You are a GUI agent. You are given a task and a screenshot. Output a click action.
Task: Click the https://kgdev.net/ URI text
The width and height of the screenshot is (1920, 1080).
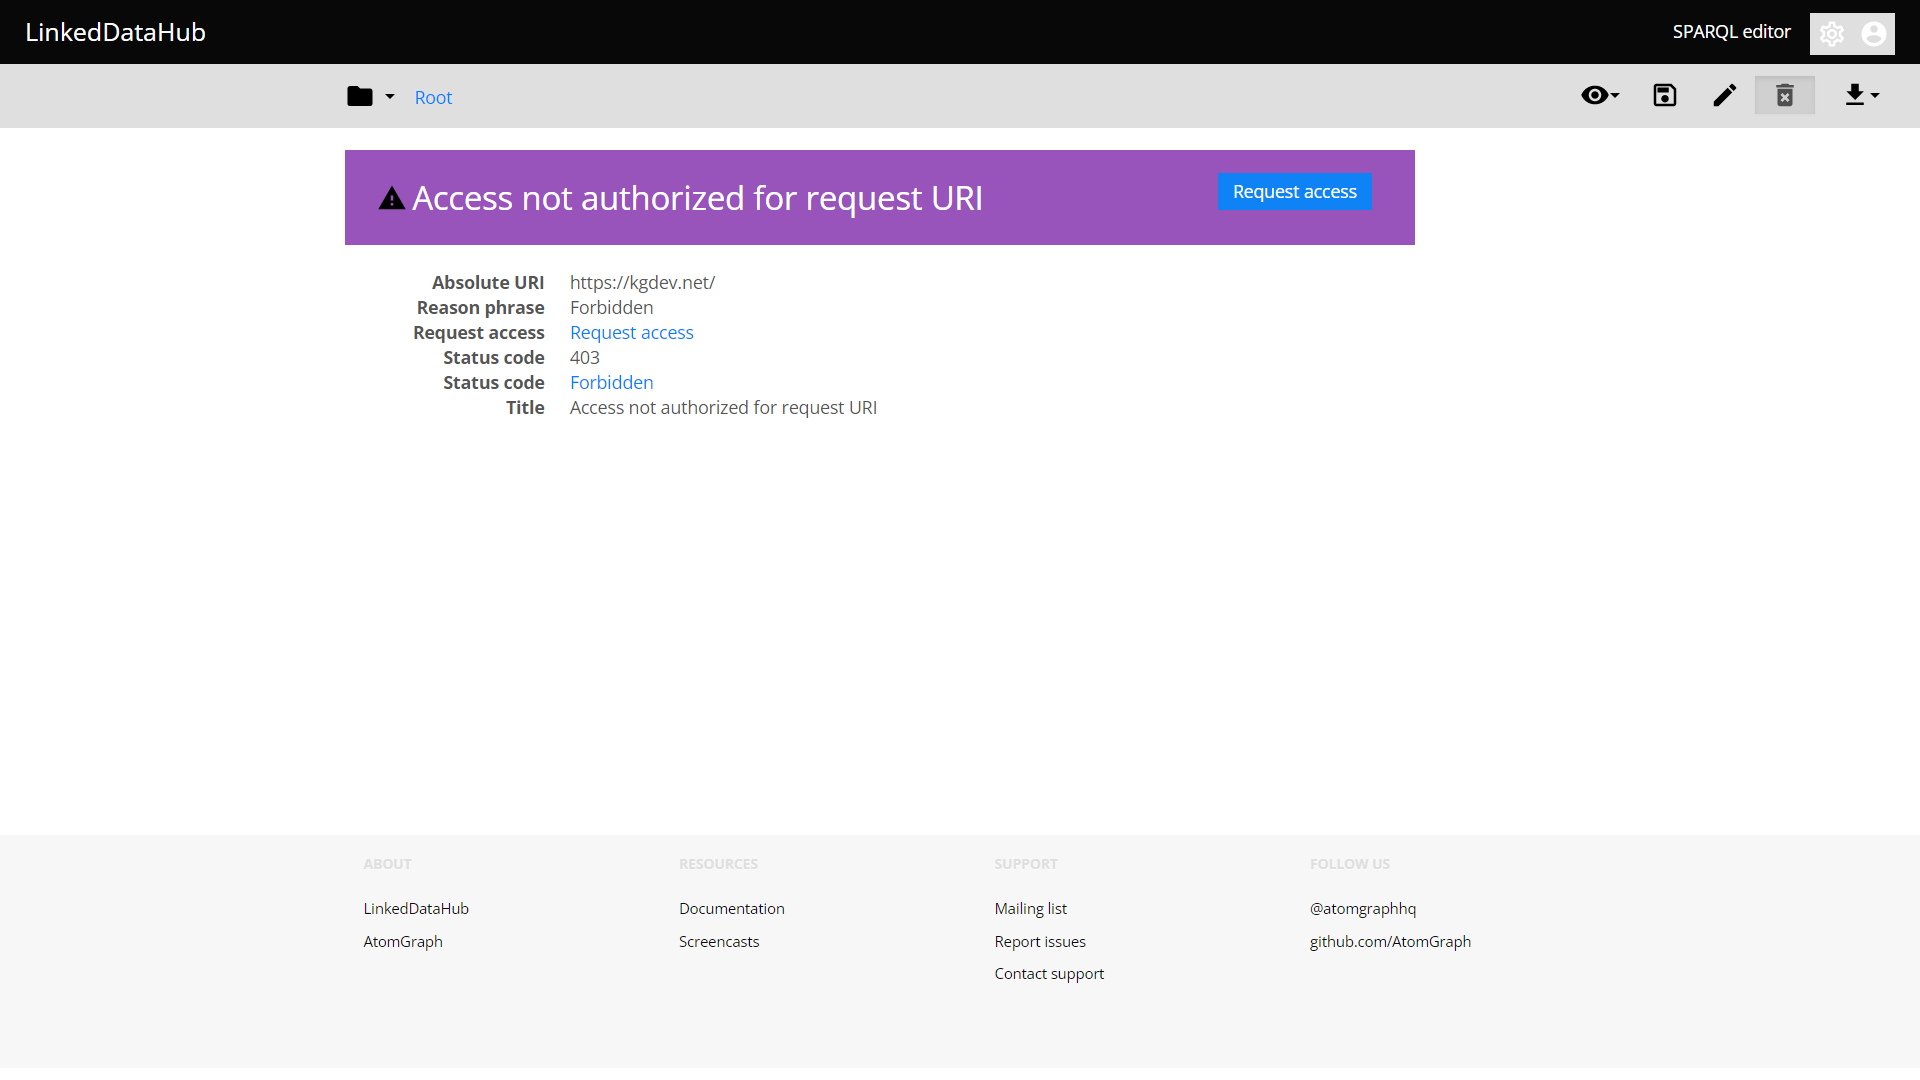(x=642, y=282)
